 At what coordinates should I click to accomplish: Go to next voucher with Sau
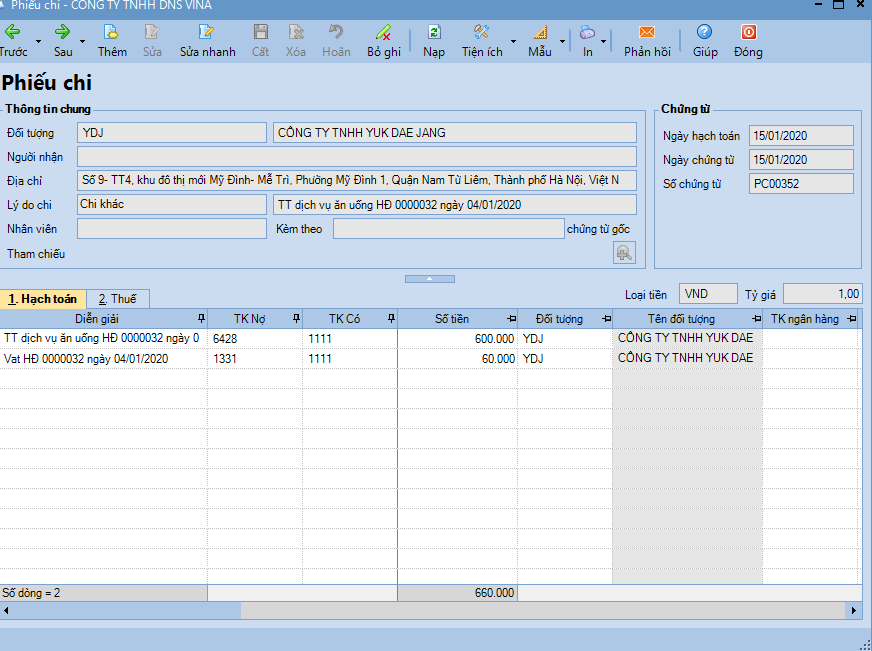tap(63, 40)
